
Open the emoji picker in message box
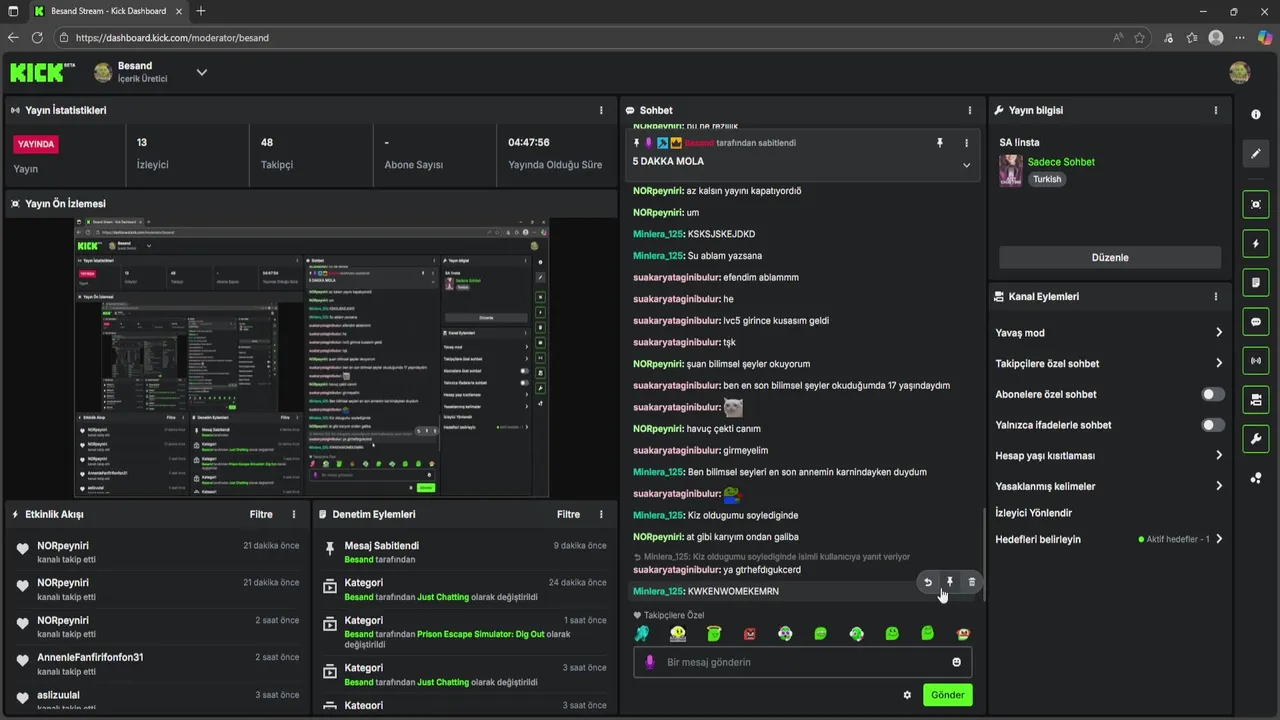956,662
